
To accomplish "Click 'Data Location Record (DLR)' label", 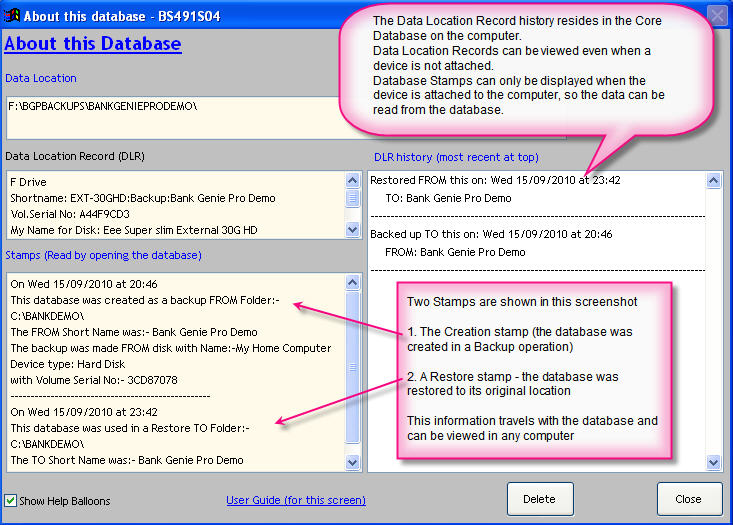I will click(75, 156).
